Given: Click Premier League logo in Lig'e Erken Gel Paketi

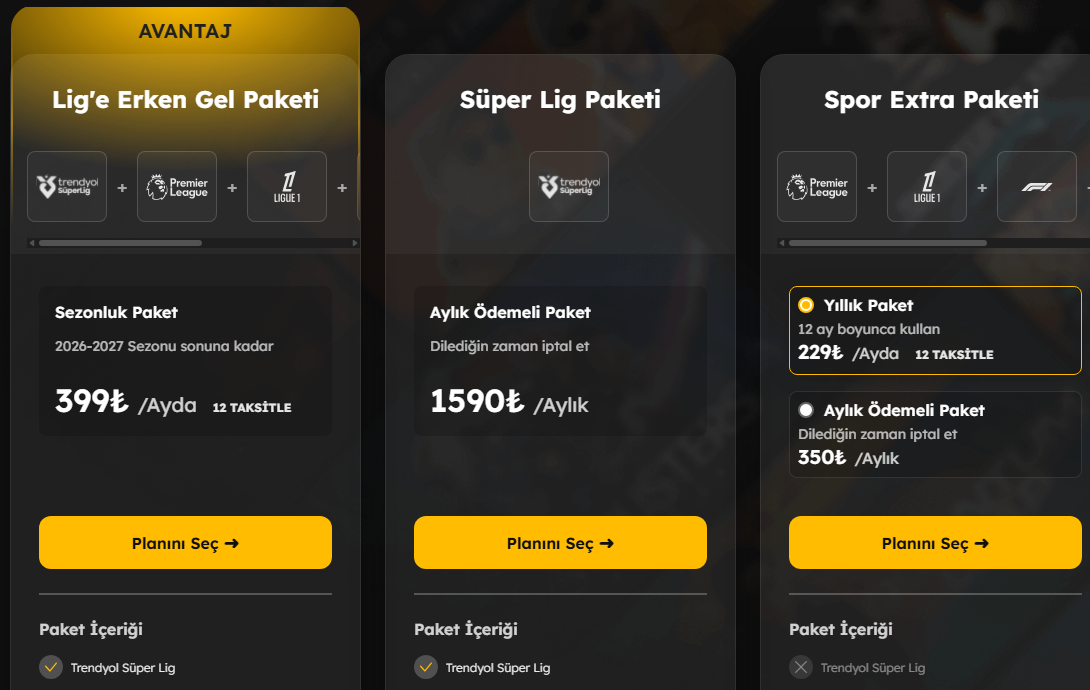Looking at the screenshot, I should click(177, 186).
